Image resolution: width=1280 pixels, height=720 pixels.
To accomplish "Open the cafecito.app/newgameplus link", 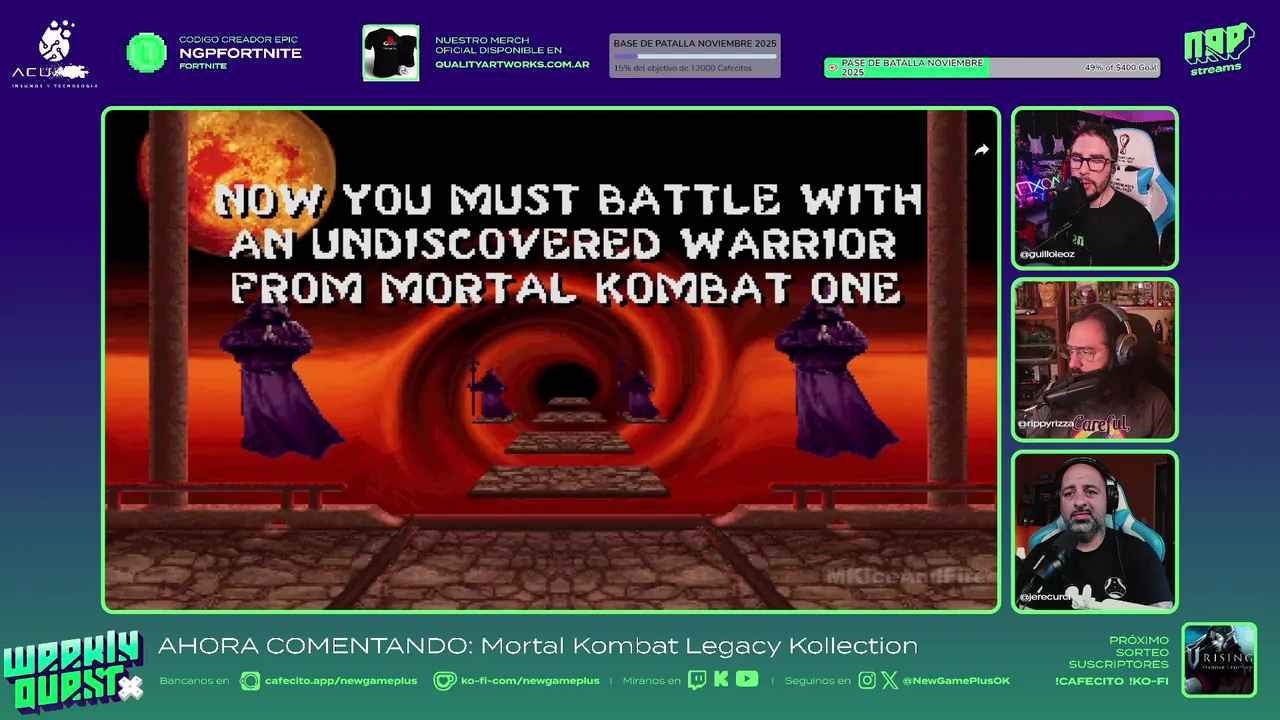I will pos(341,681).
